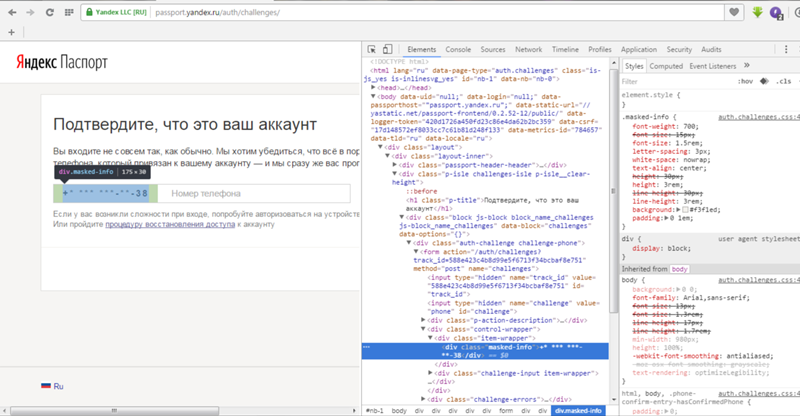Screen dimensions: 800x416
Task: Open the Application tab
Action: (639, 50)
